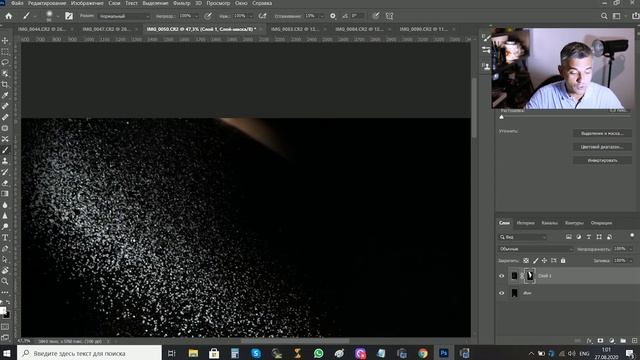Add a layer mask from Layers panel bottom
This screenshot has height=360, width=640.
600,340
